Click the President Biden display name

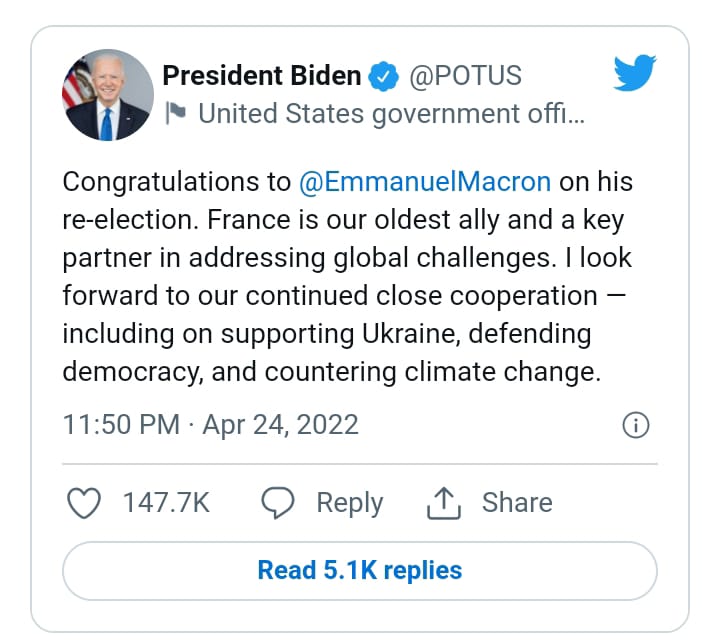pos(261,76)
